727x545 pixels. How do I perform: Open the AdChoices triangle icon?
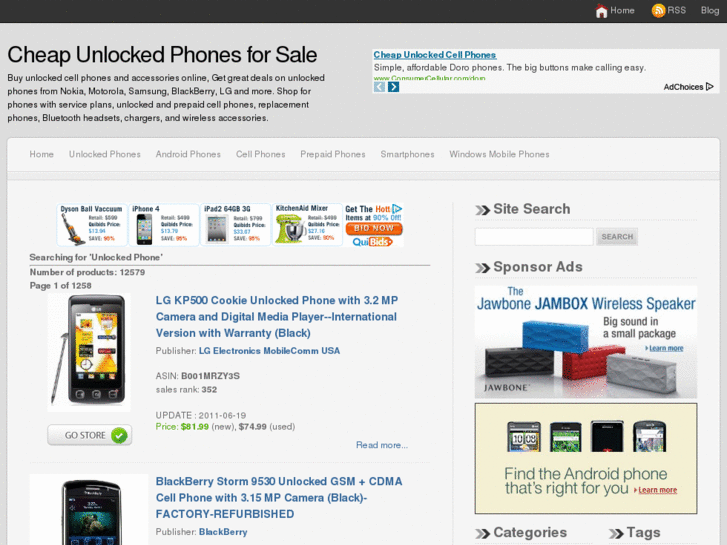click(x=709, y=87)
